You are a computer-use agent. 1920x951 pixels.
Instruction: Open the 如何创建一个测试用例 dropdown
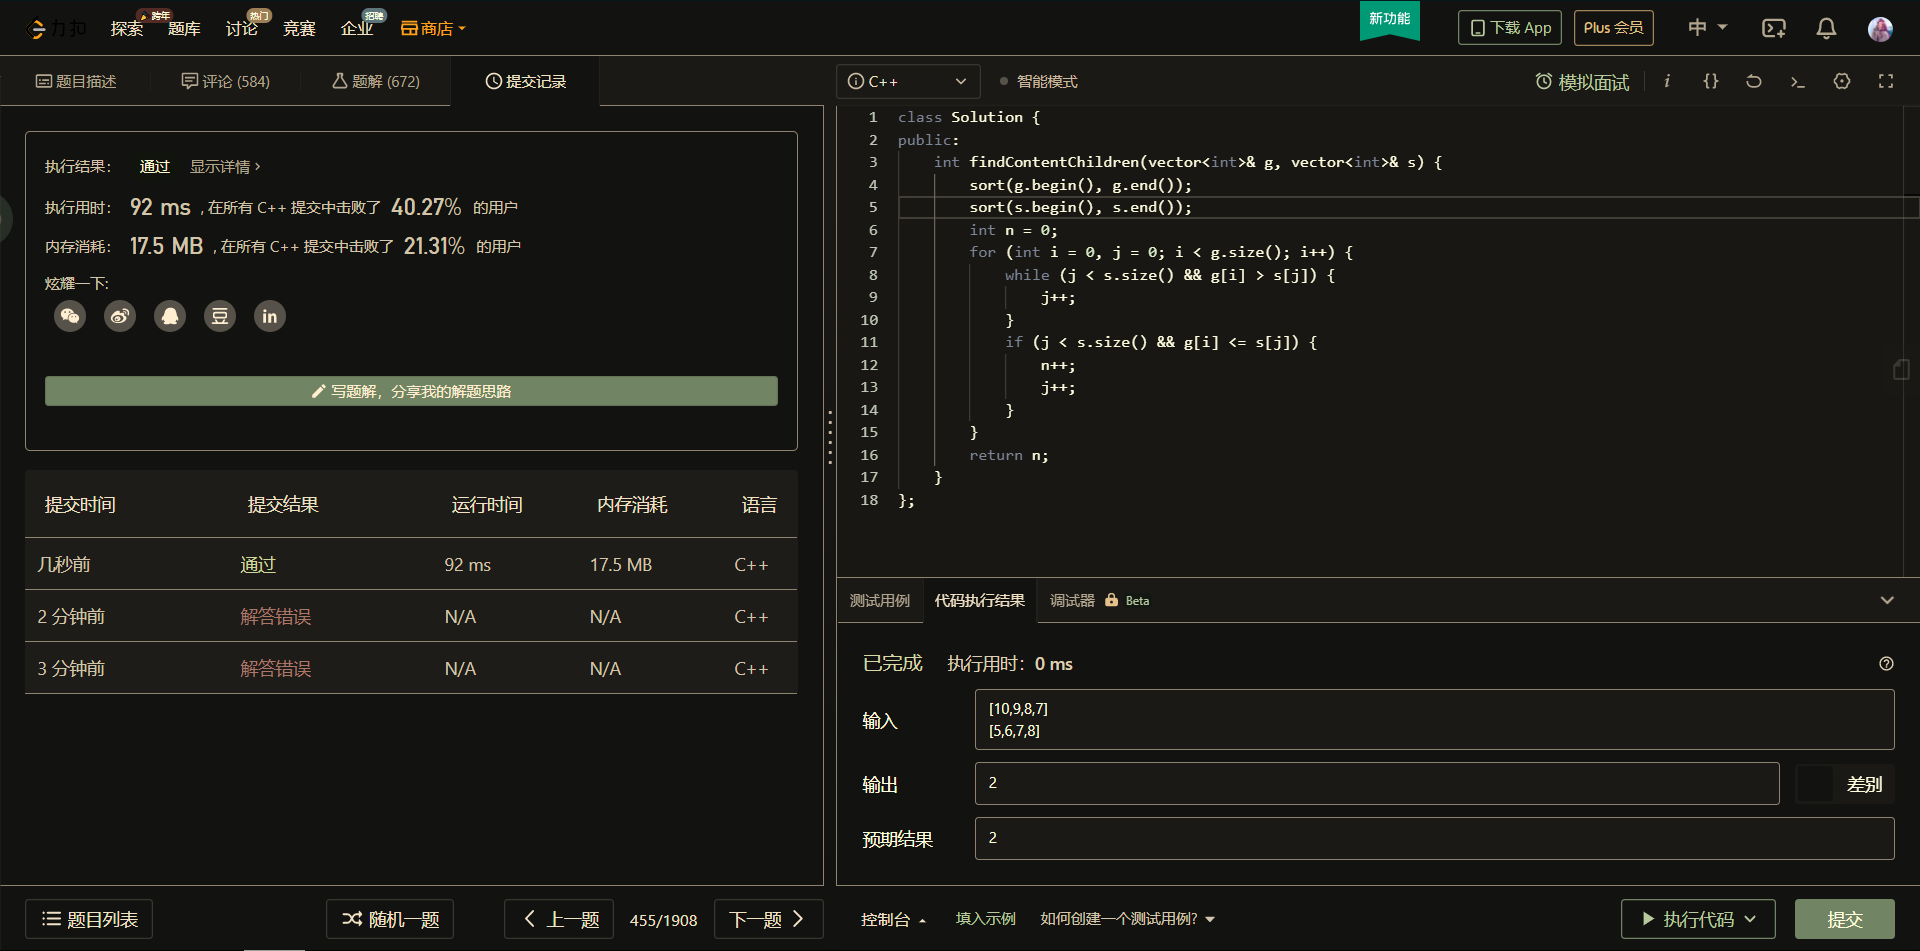pyautogui.click(x=1127, y=919)
